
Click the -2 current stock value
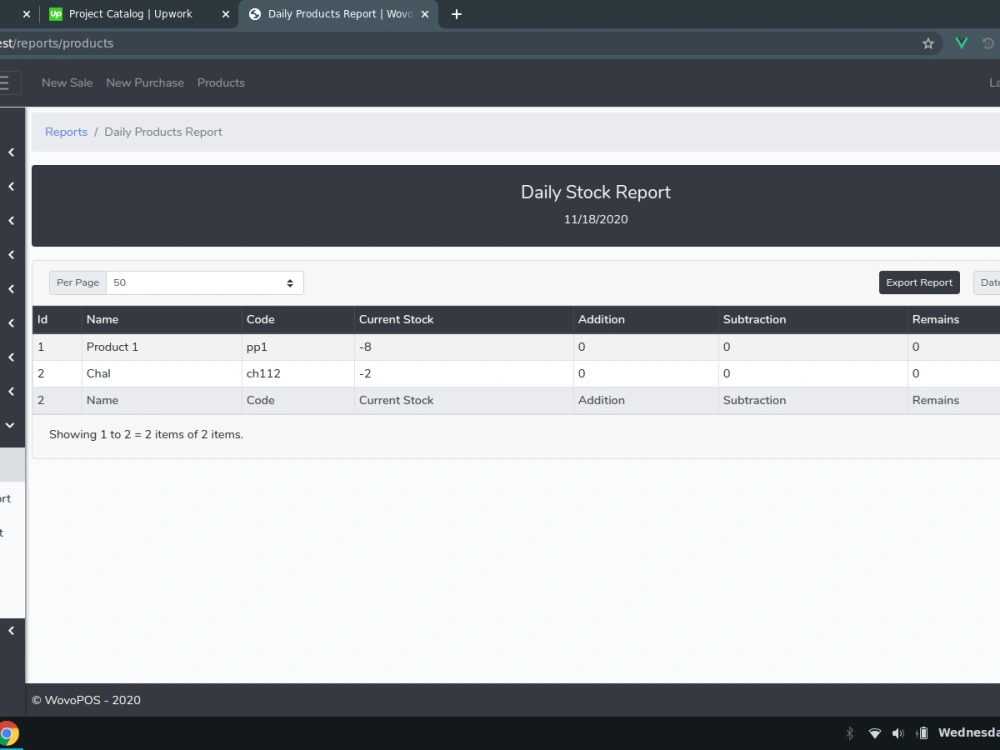point(365,374)
